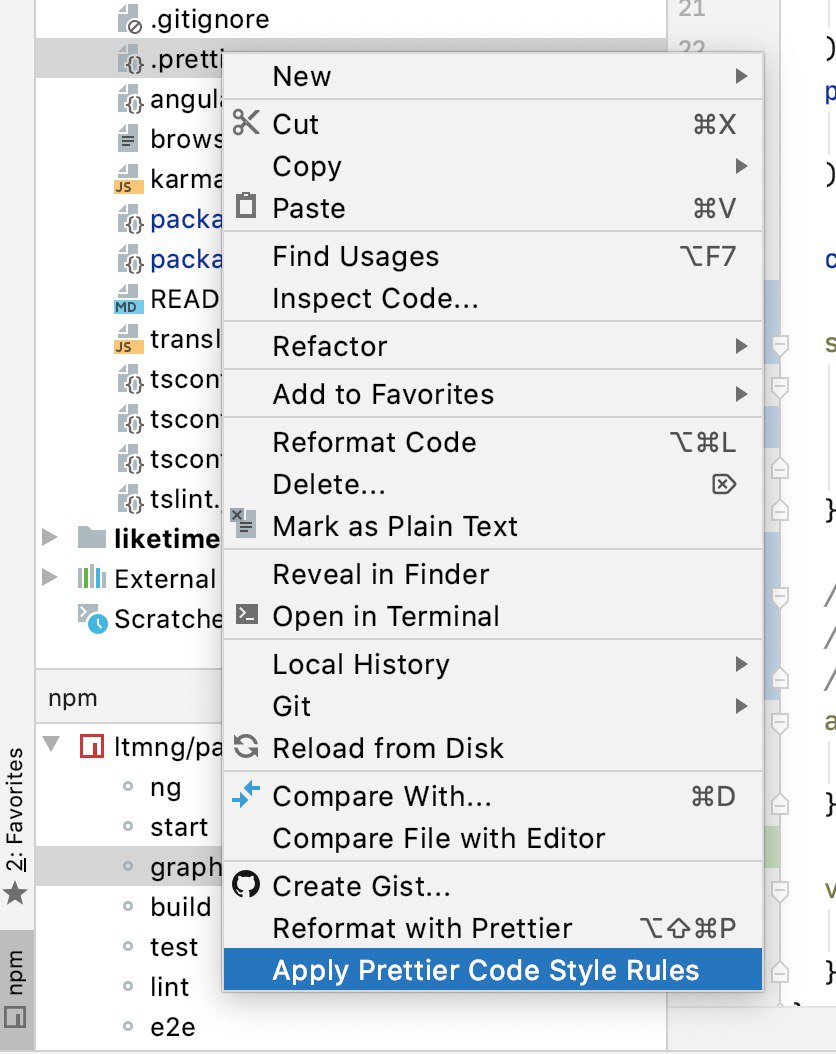Select Reformat Code menu entry
The image size is (836, 1054).
pos(493,442)
